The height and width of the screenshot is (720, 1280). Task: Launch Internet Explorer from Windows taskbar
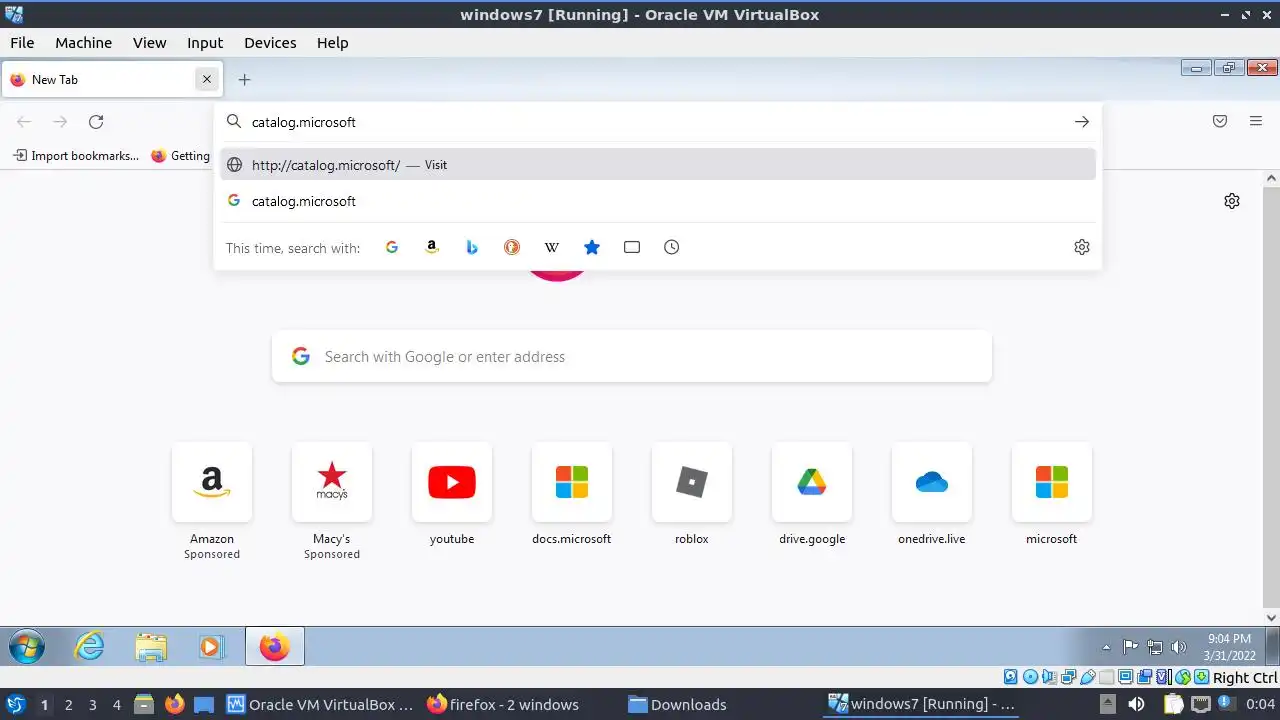coord(90,647)
